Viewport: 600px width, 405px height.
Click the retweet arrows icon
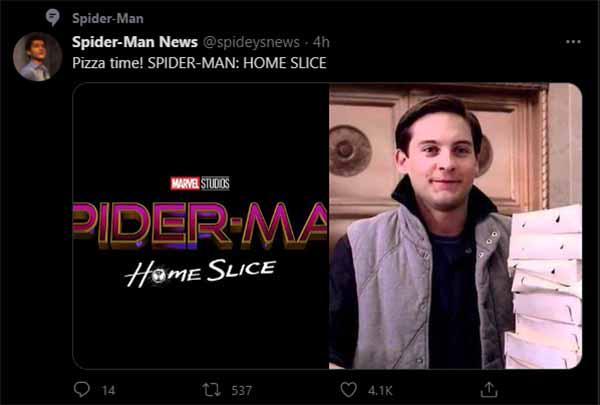[x=211, y=390]
